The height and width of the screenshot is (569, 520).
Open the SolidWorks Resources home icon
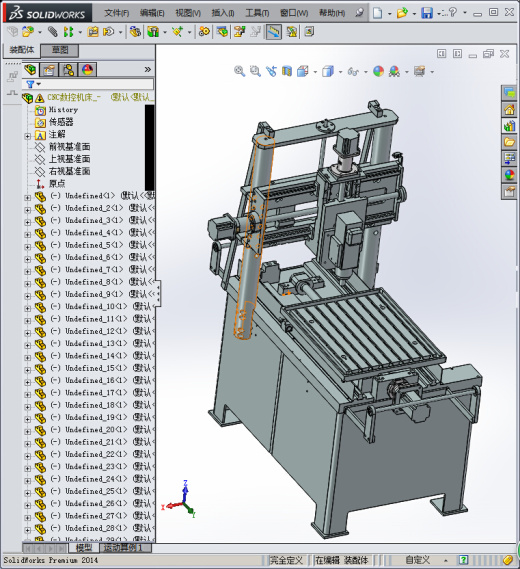click(509, 110)
